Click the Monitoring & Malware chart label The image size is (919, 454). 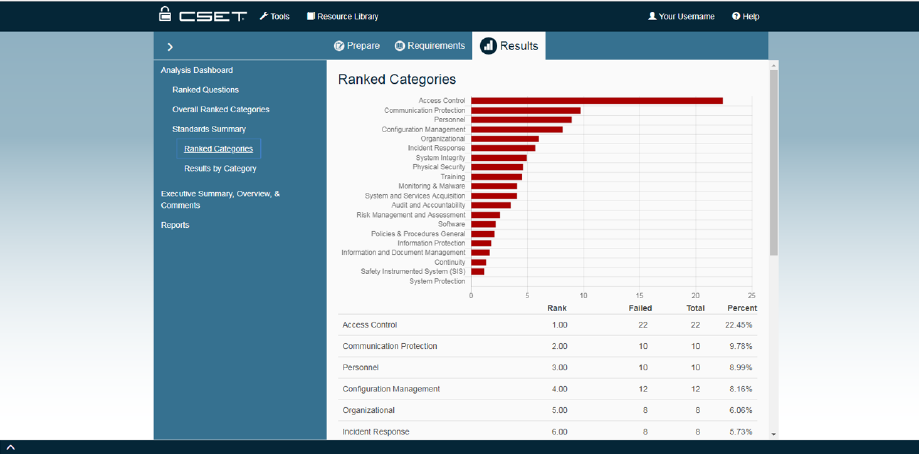432,186
